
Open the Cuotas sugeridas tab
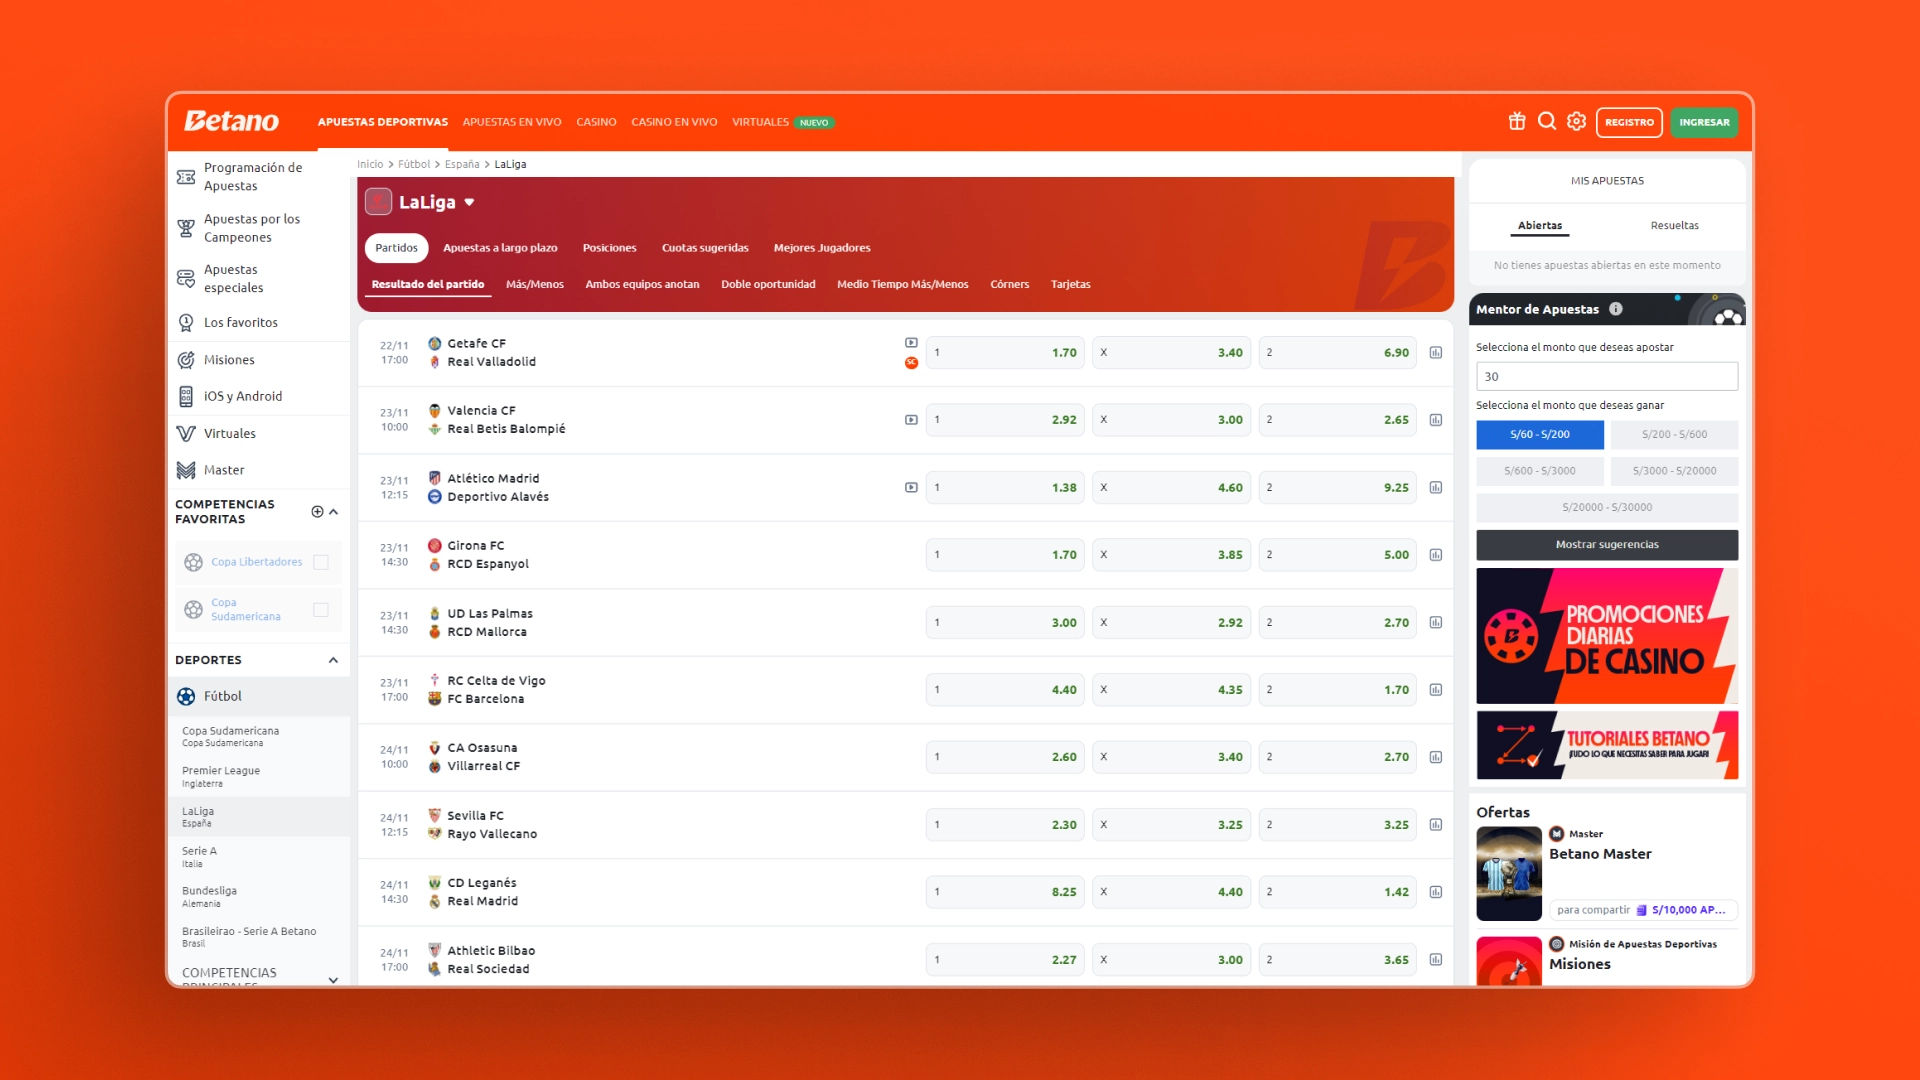[x=705, y=248]
